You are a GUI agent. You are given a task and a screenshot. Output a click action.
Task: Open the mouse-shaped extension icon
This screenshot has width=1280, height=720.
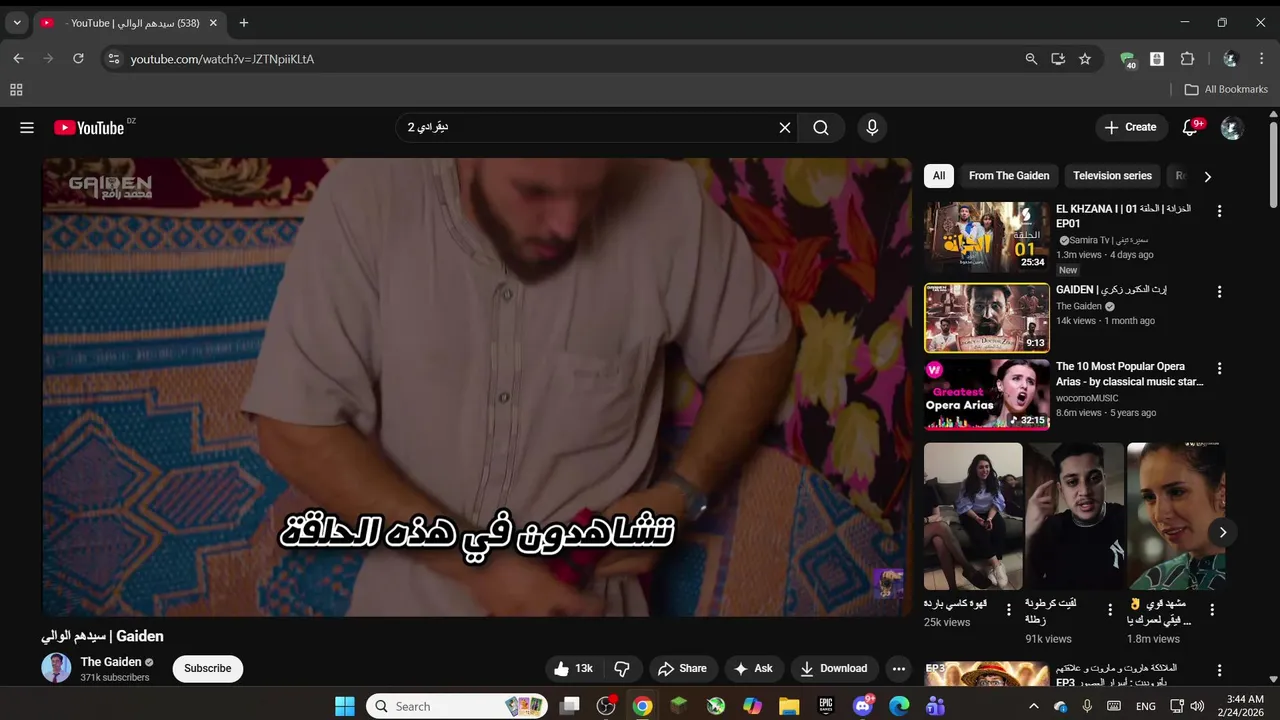[x=1157, y=59]
